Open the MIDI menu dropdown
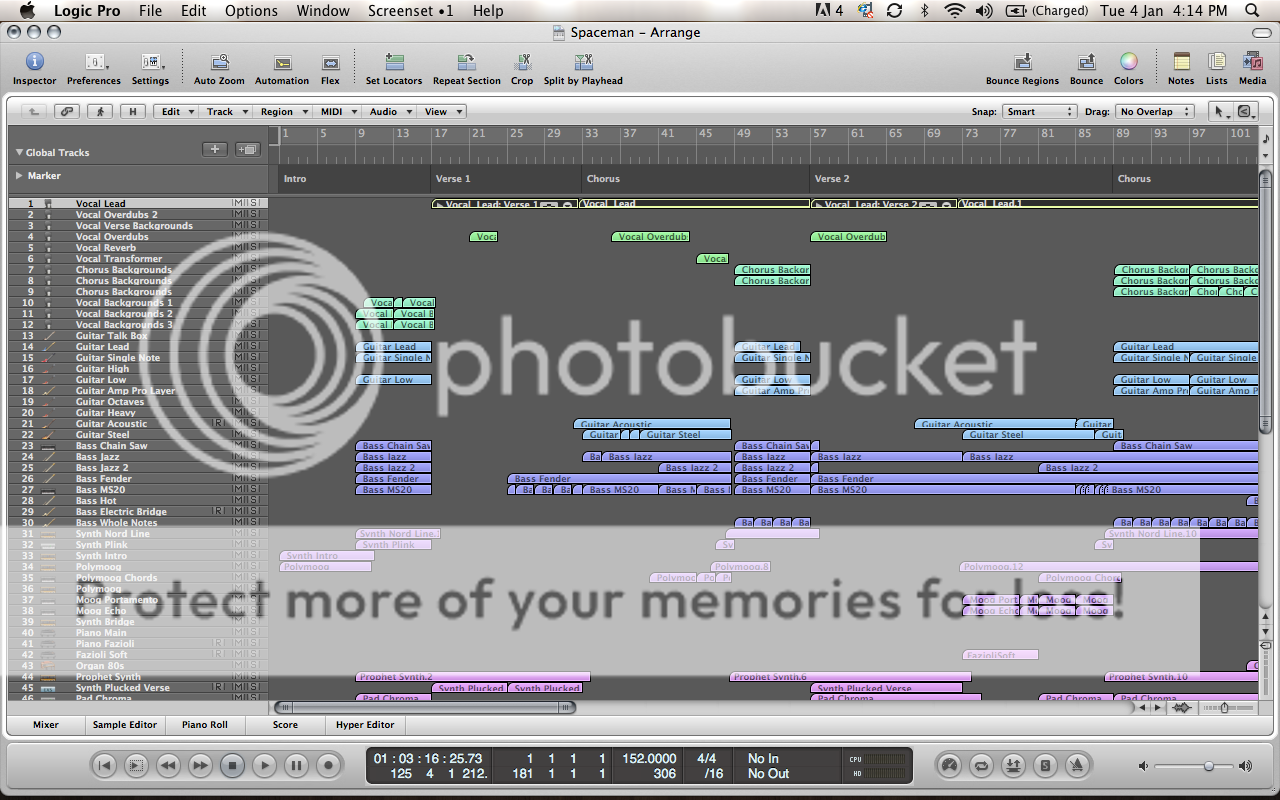 point(337,112)
